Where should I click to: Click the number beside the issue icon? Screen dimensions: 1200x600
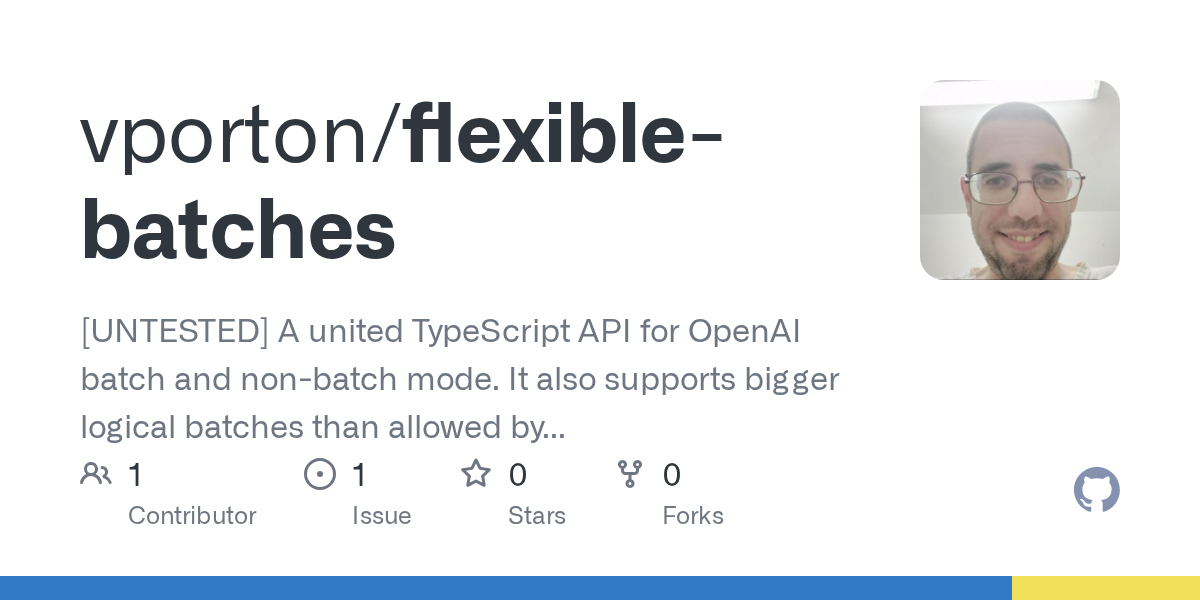360,475
